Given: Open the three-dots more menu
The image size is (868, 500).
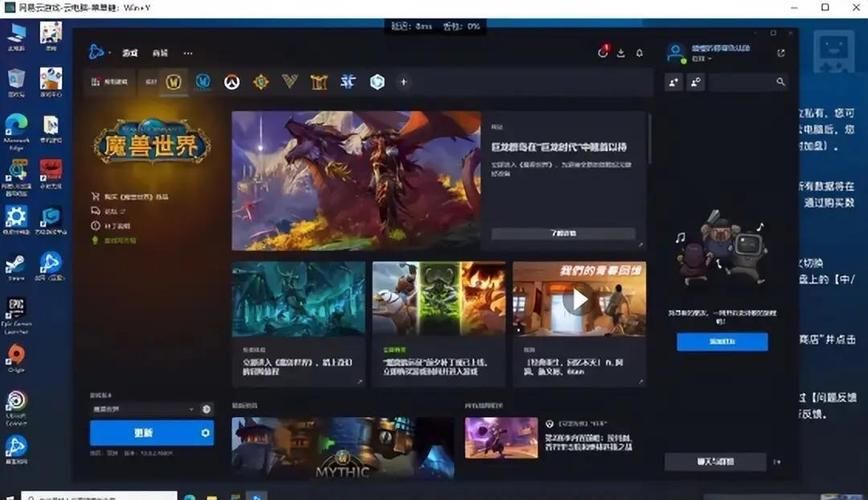Looking at the screenshot, I should click(x=188, y=53).
